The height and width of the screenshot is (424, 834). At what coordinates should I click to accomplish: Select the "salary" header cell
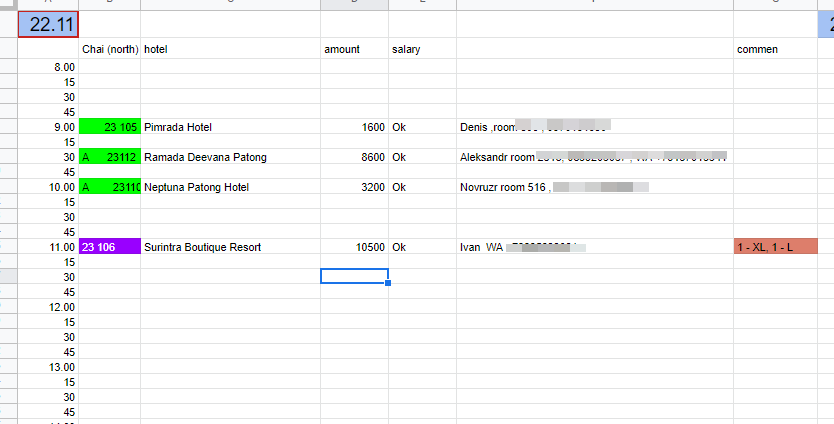tap(422, 49)
